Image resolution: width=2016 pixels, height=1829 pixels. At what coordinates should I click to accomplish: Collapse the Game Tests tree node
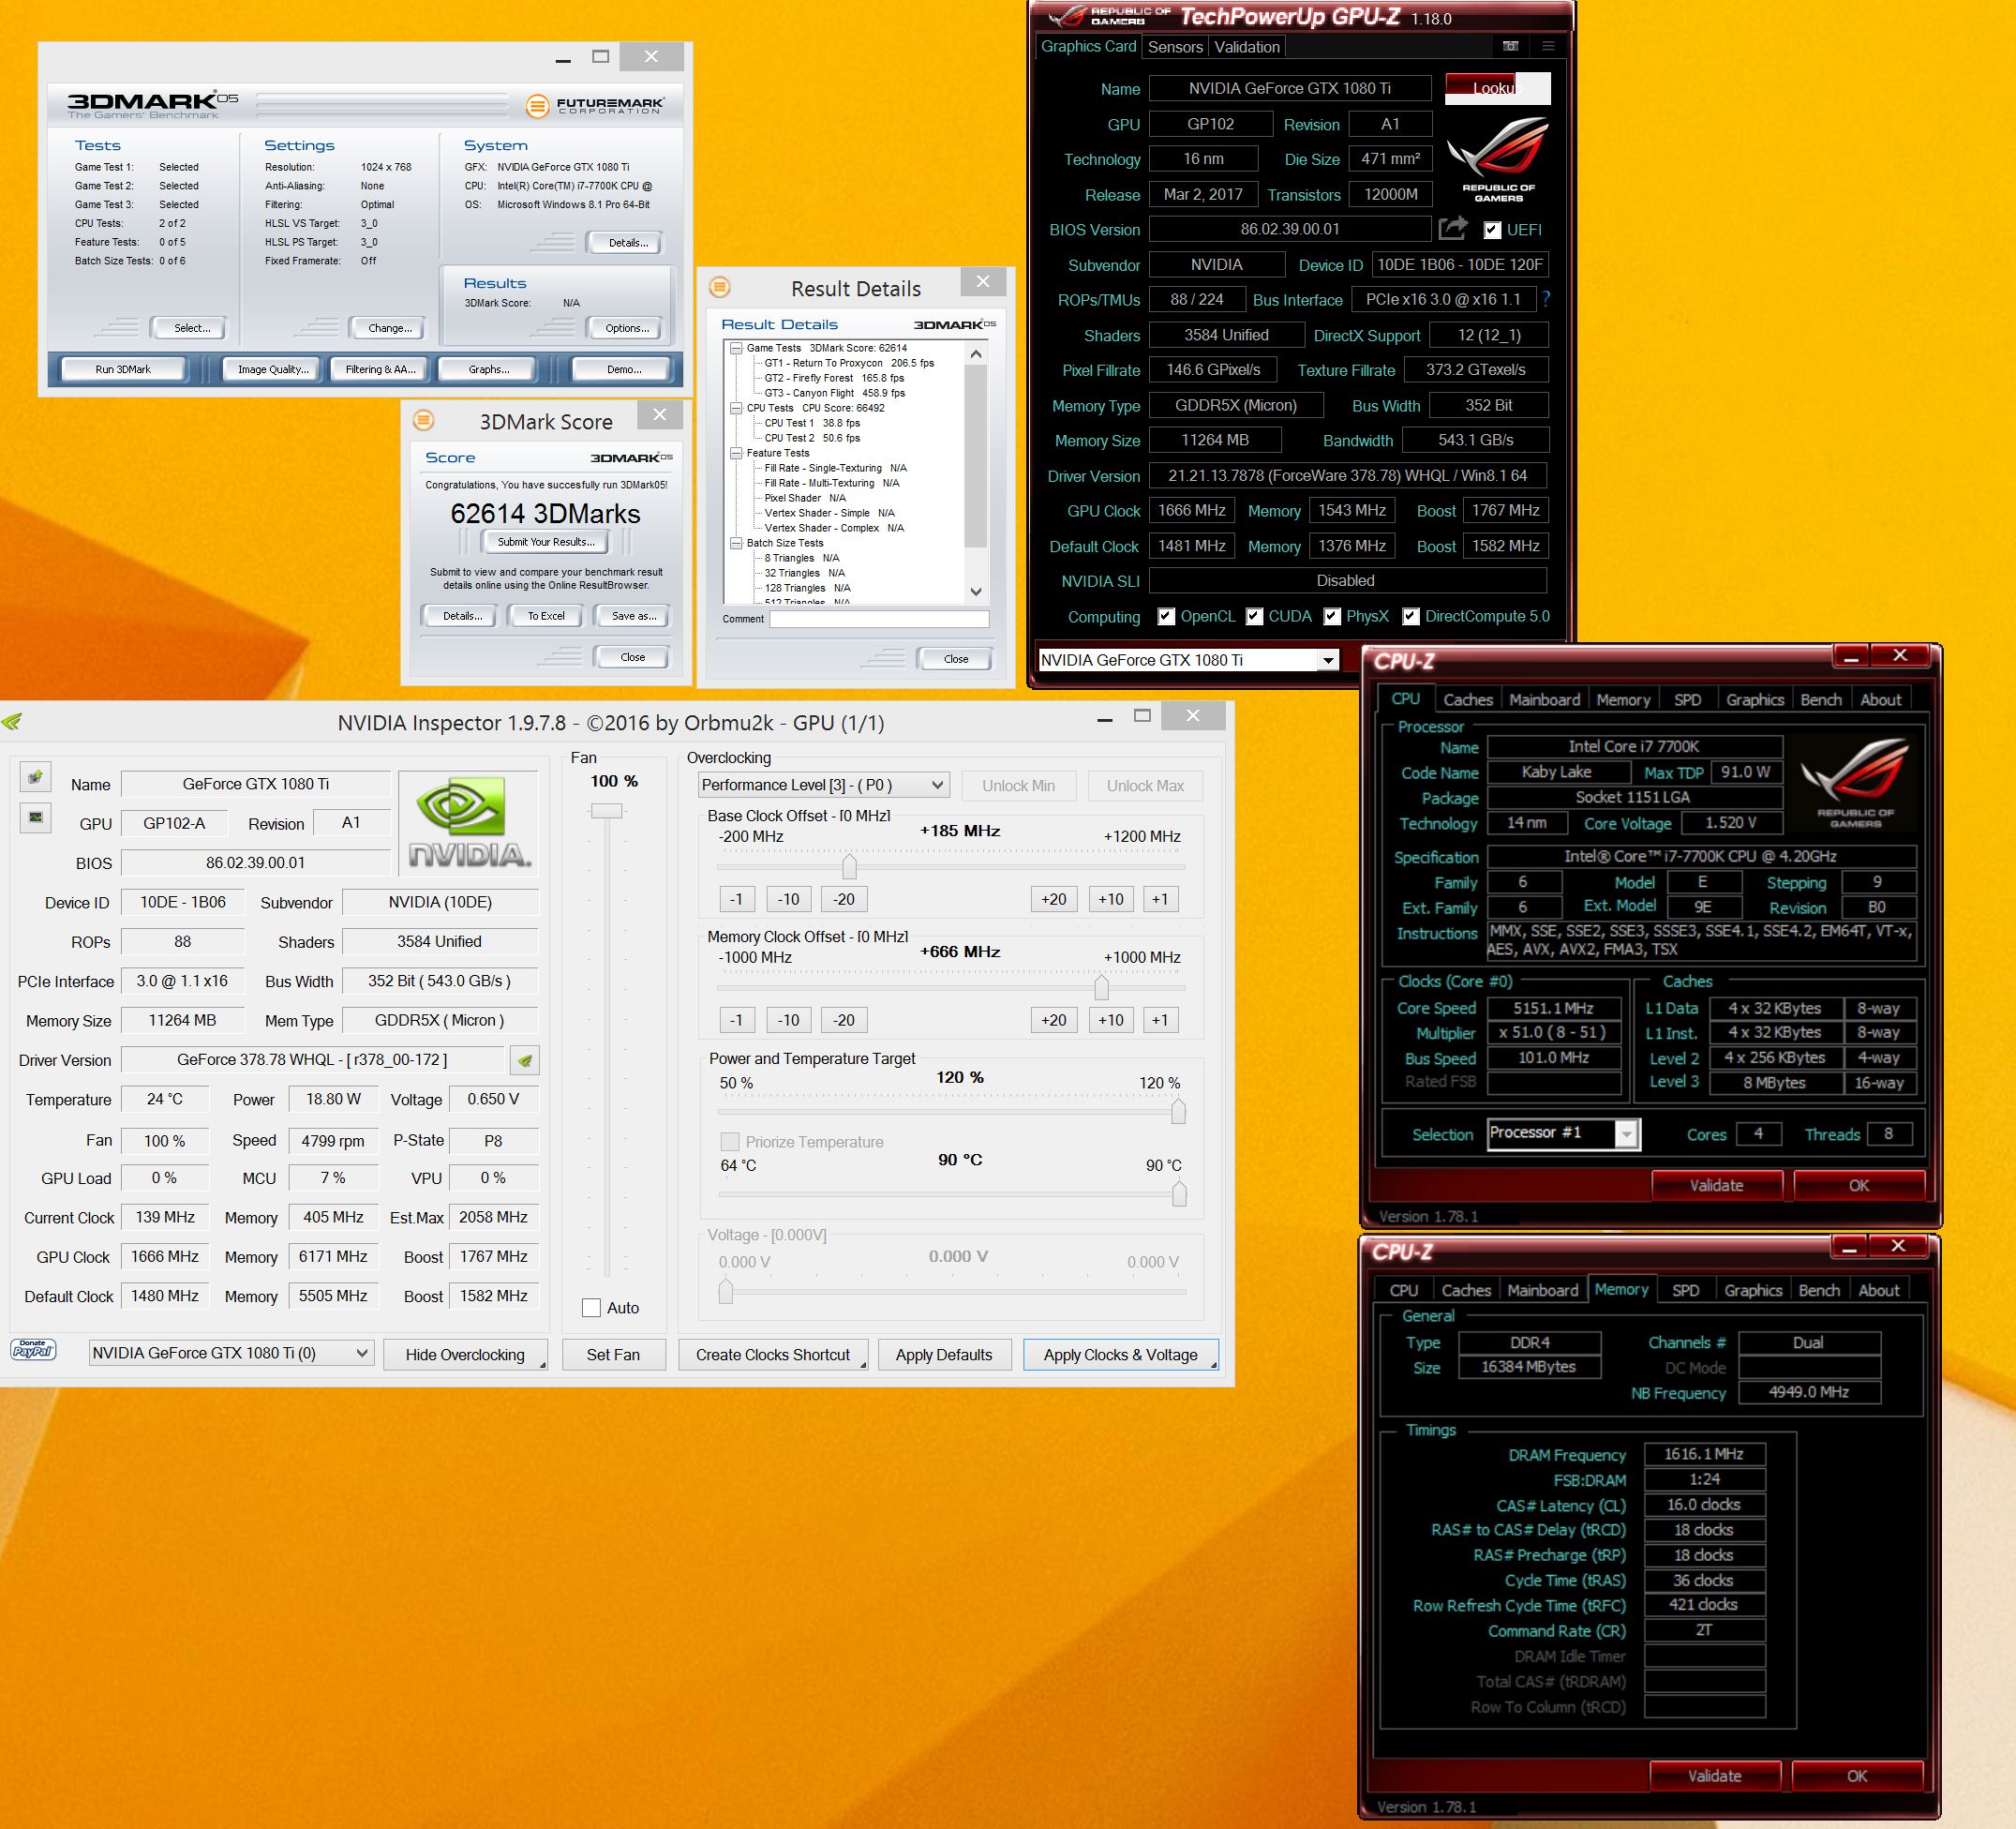(x=736, y=348)
